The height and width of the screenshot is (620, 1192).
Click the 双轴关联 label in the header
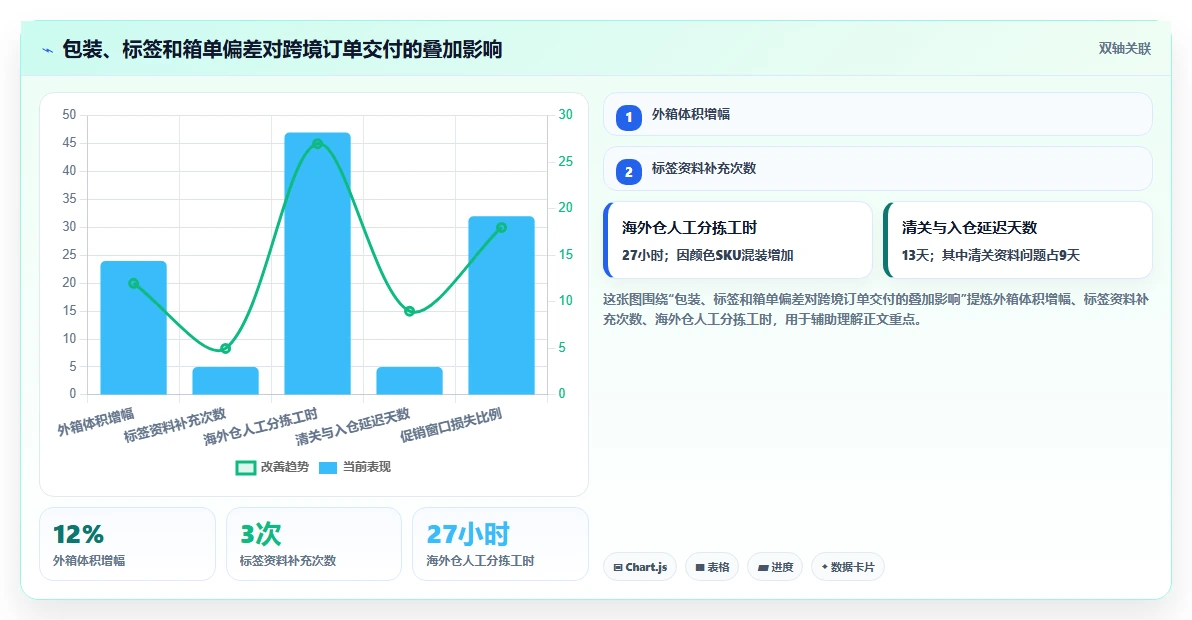[x=1124, y=49]
